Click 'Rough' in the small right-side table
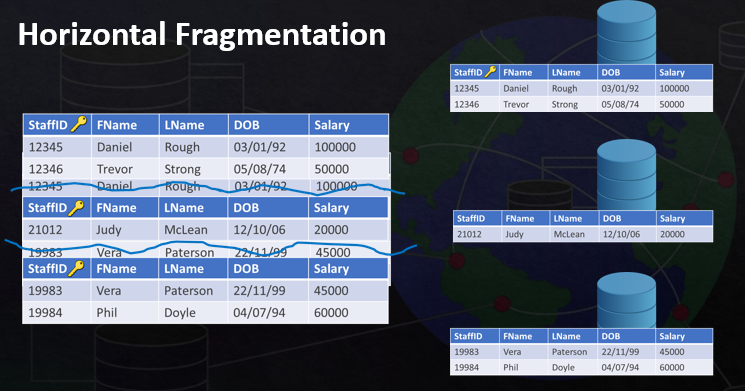The height and width of the screenshot is (391, 745). 564,89
